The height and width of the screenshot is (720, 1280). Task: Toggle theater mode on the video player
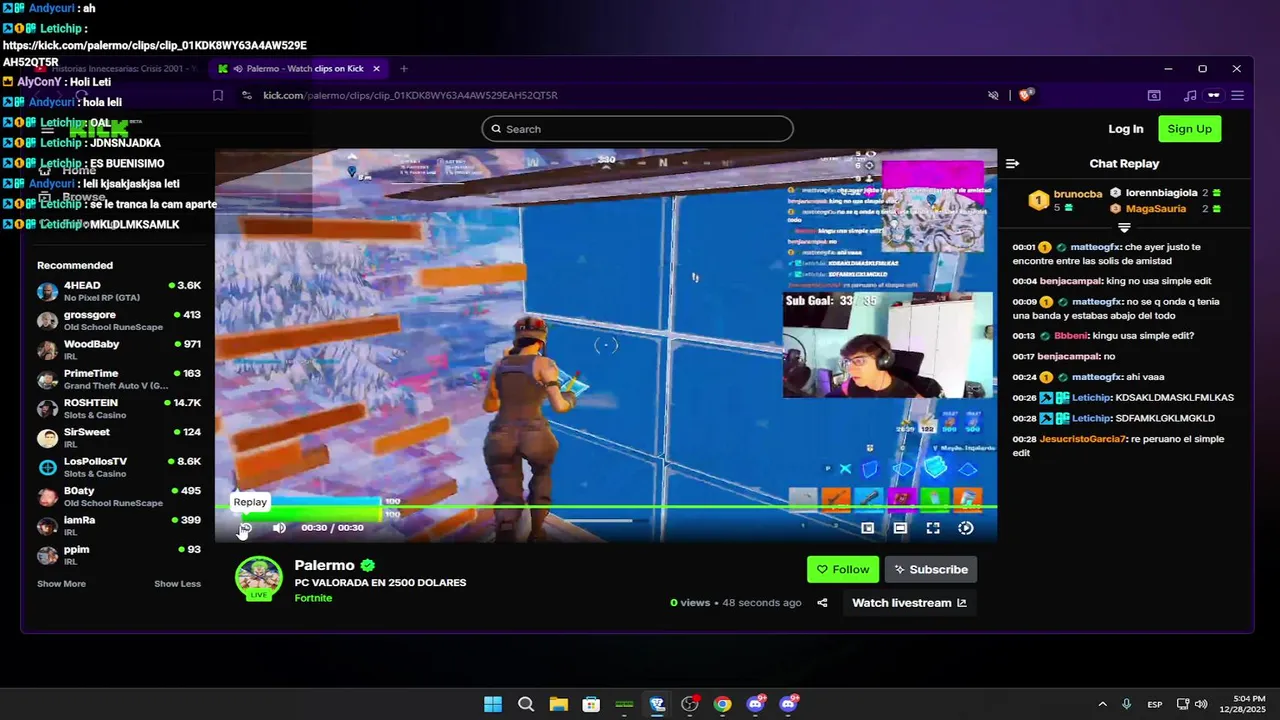click(900, 528)
